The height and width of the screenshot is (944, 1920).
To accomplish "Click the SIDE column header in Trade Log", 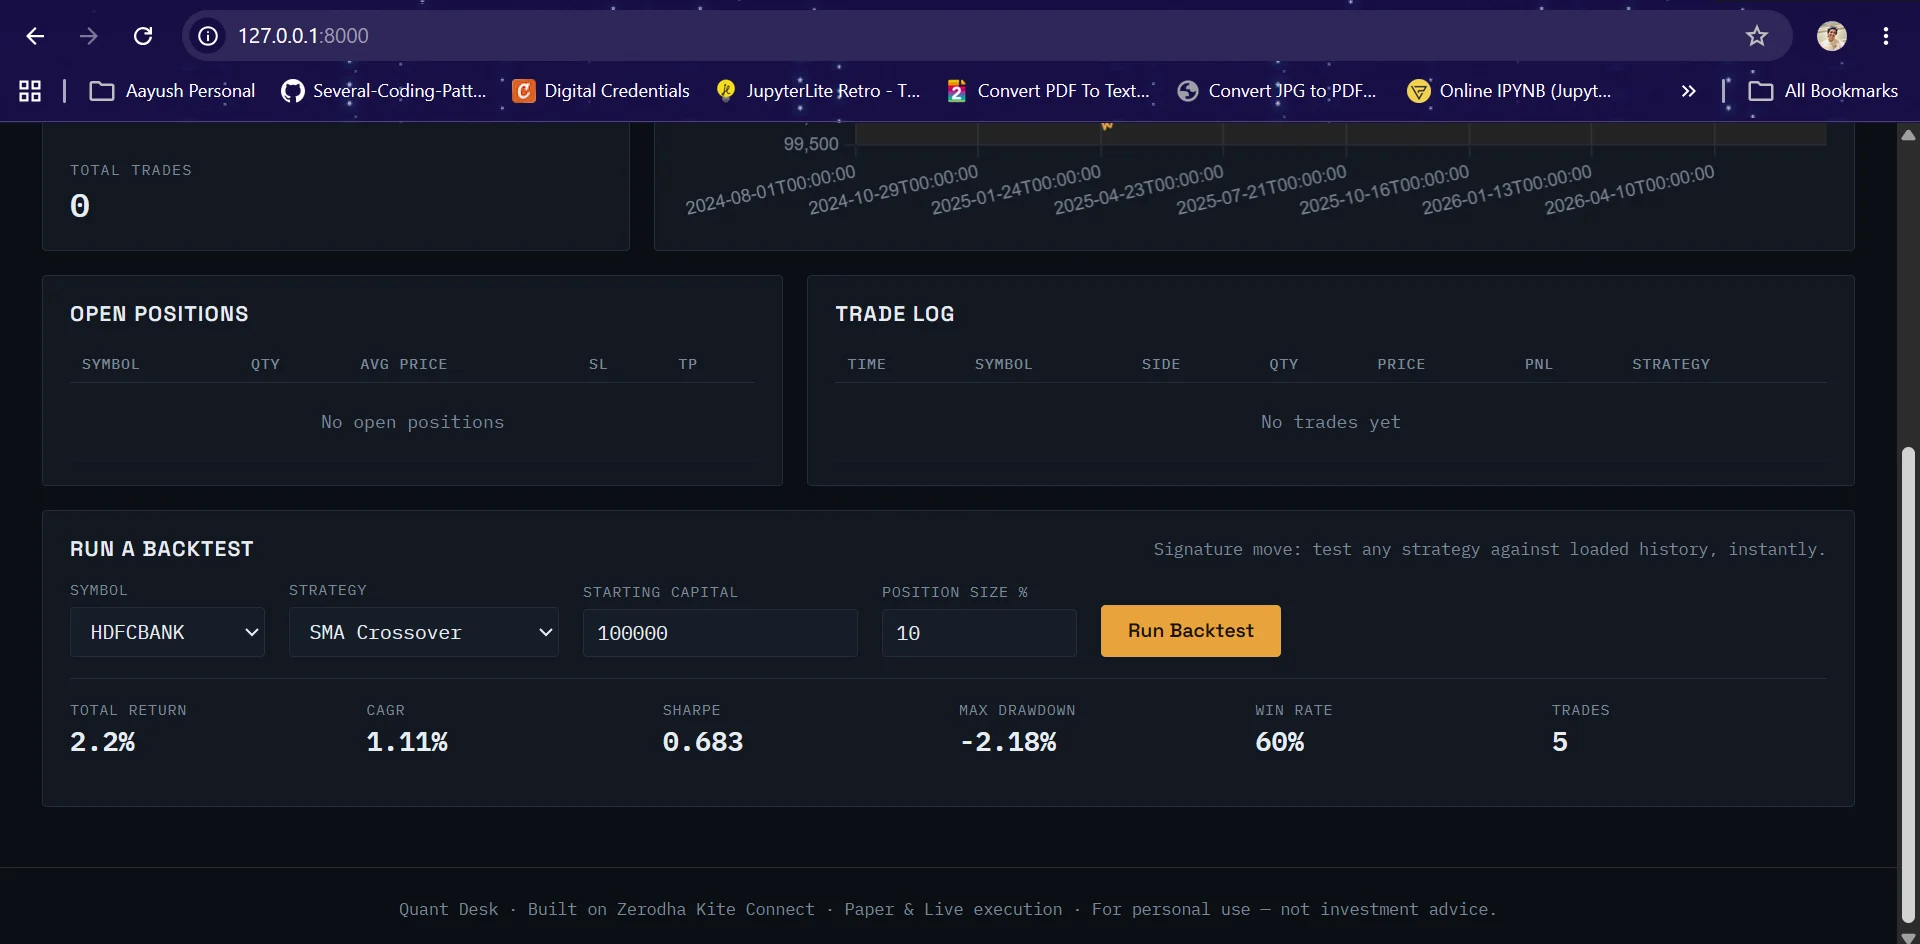I will (1161, 364).
